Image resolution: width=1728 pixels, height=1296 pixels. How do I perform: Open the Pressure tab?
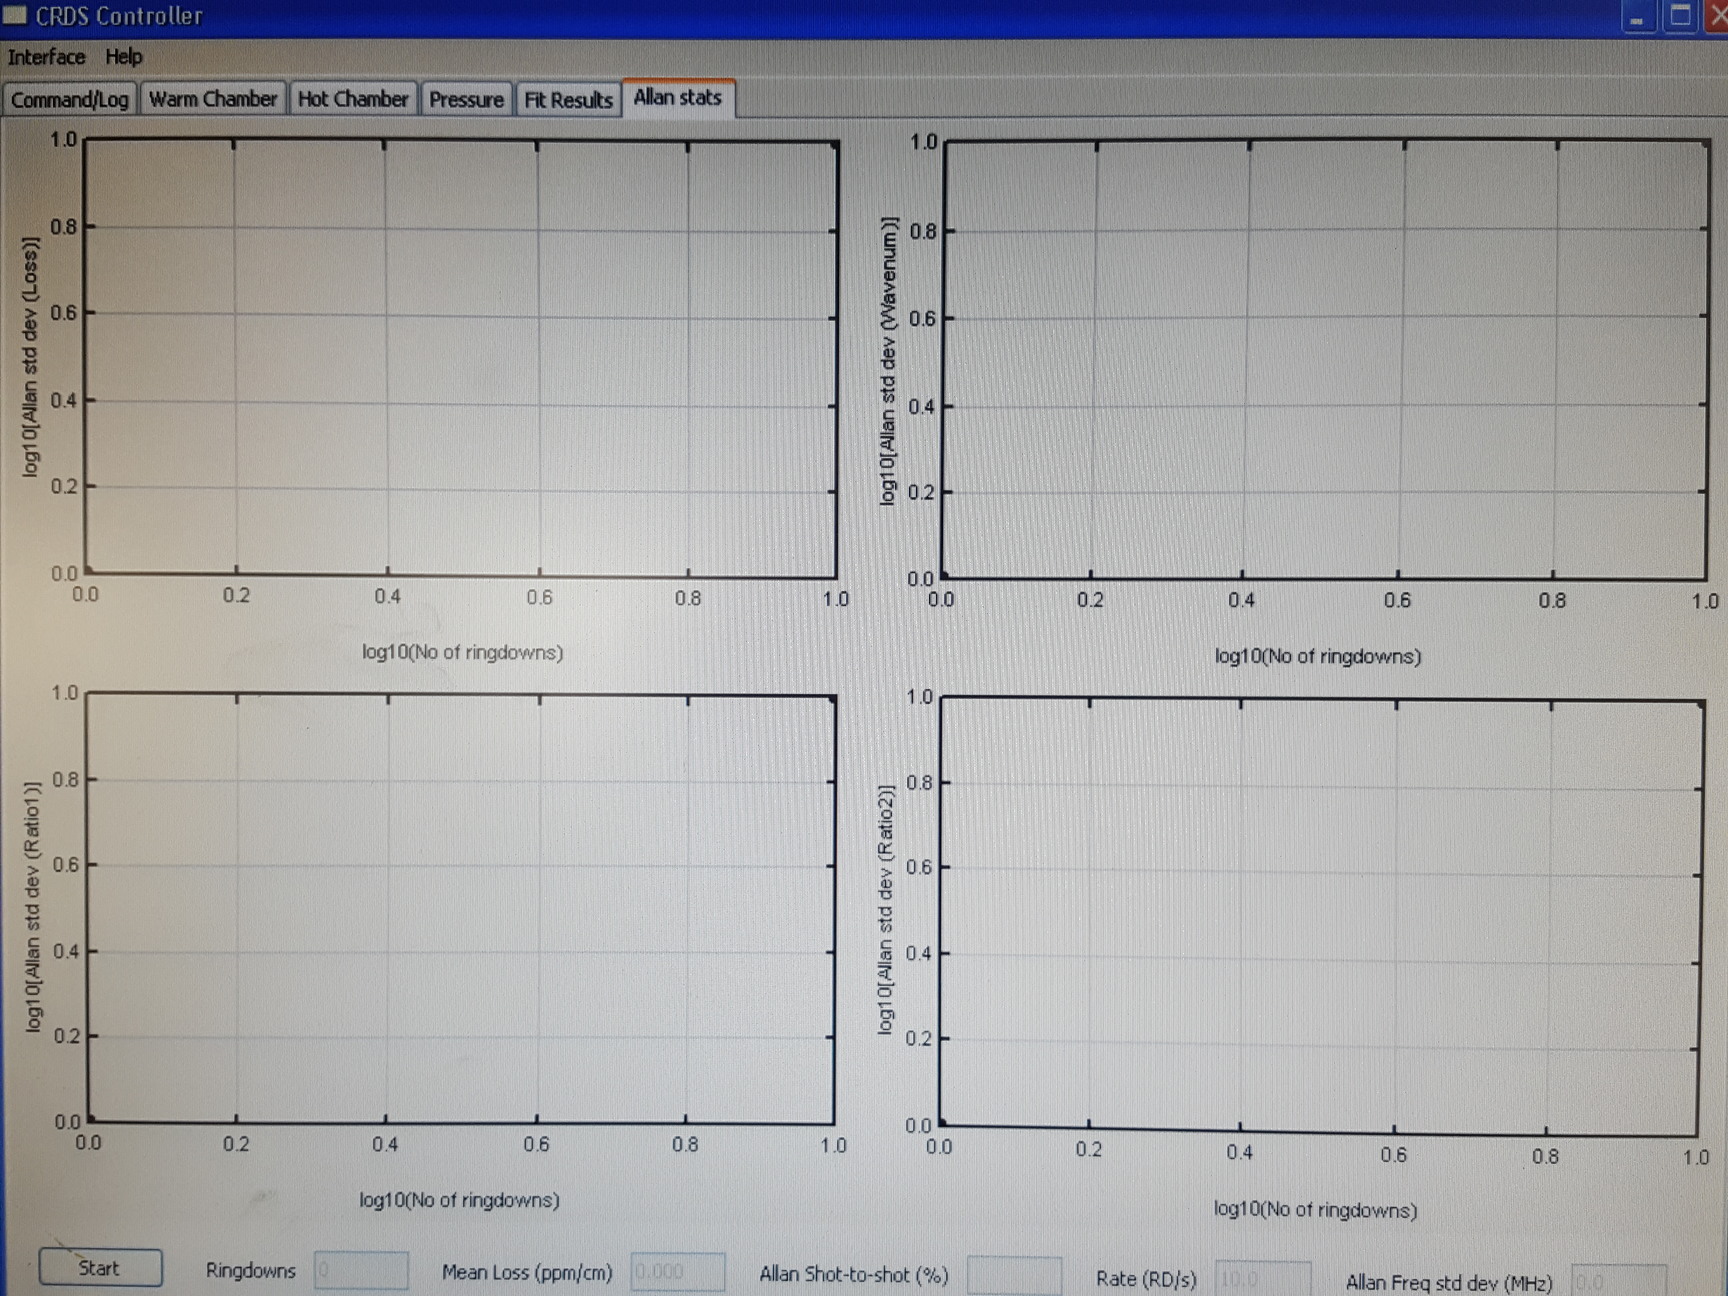(x=466, y=100)
